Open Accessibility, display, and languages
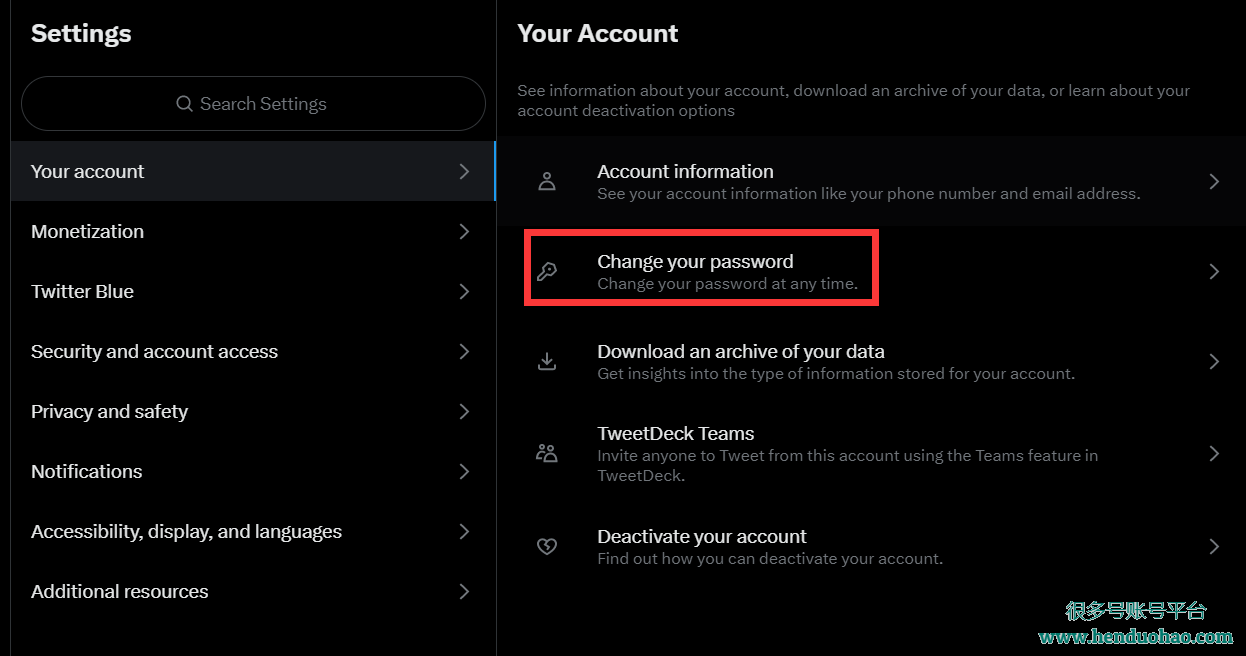 187,531
